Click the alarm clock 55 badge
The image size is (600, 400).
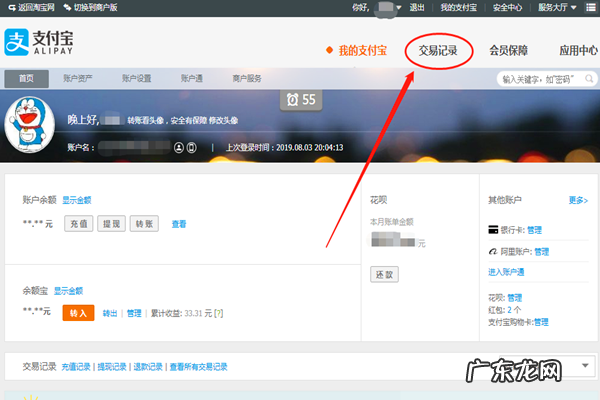(x=301, y=100)
